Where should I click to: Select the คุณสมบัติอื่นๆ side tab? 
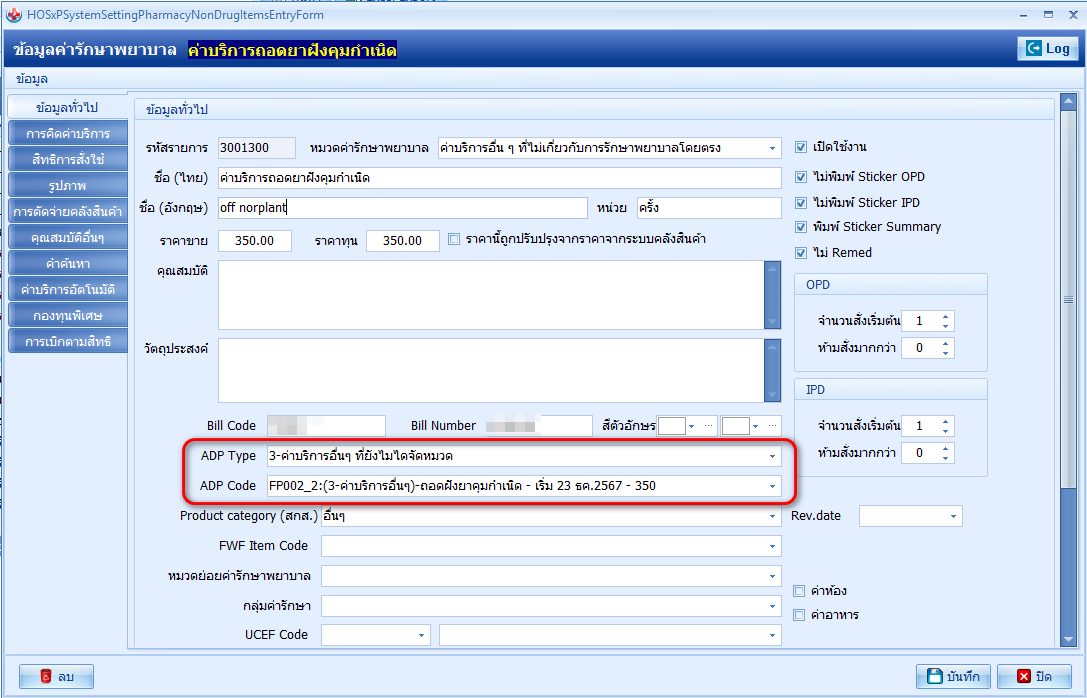pos(68,238)
